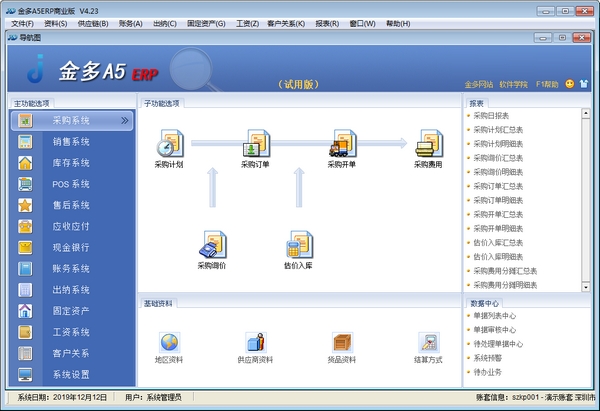Select the 客户关系 sidebar icon
The height and width of the screenshot is (411, 600).
pos(25,353)
